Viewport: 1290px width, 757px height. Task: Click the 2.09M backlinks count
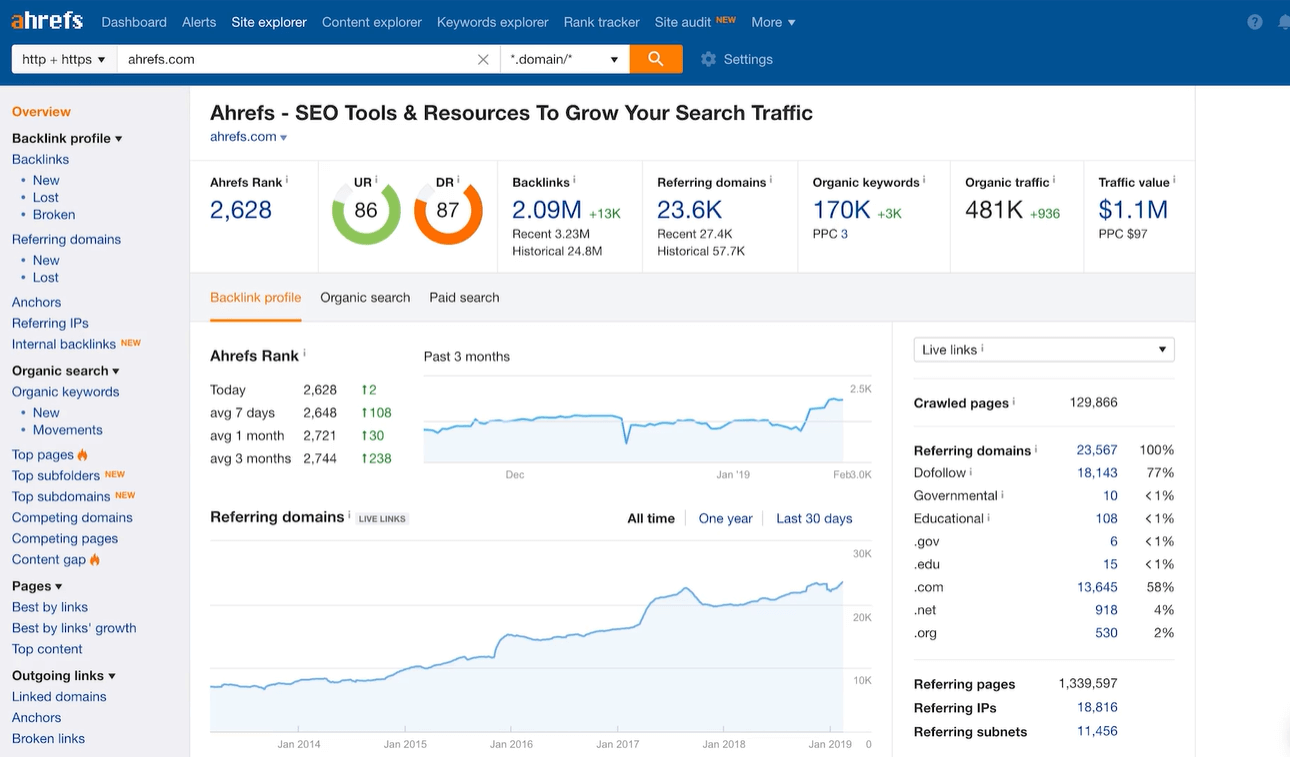pyautogui.click(x=547, y=210)
